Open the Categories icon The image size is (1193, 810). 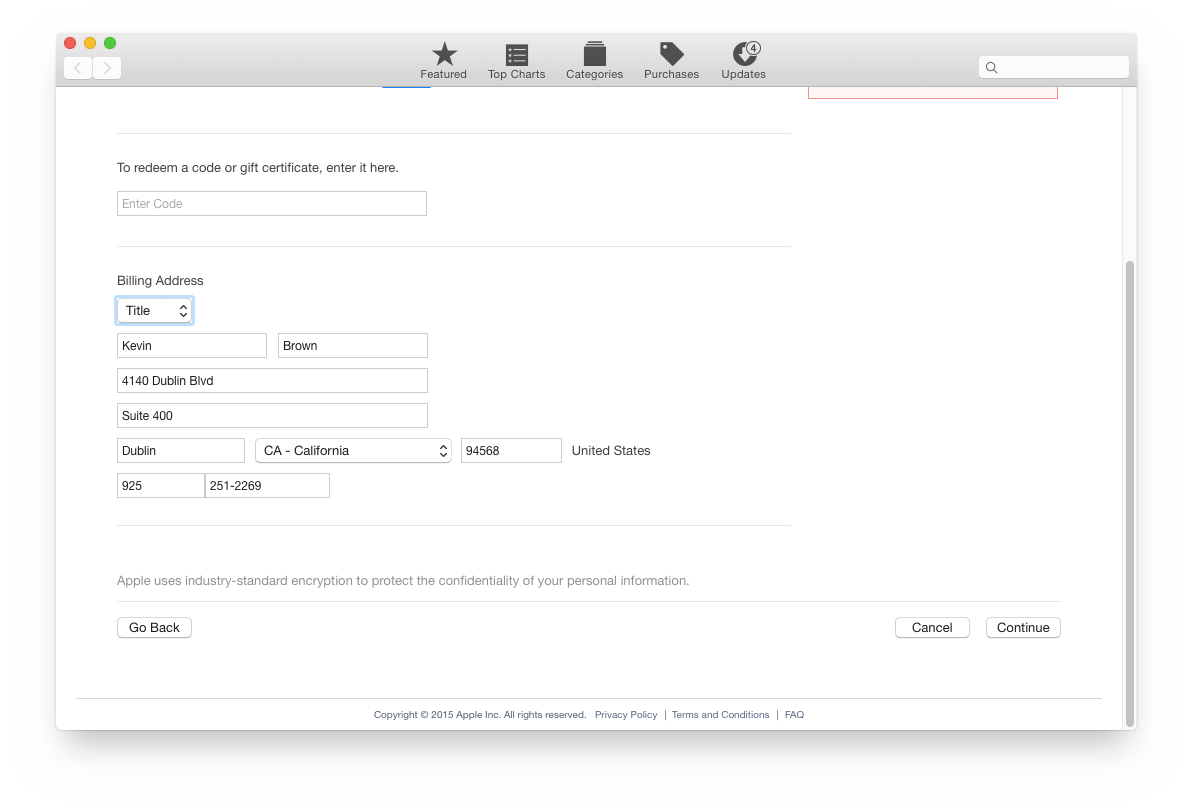click(x=594, y=55)
